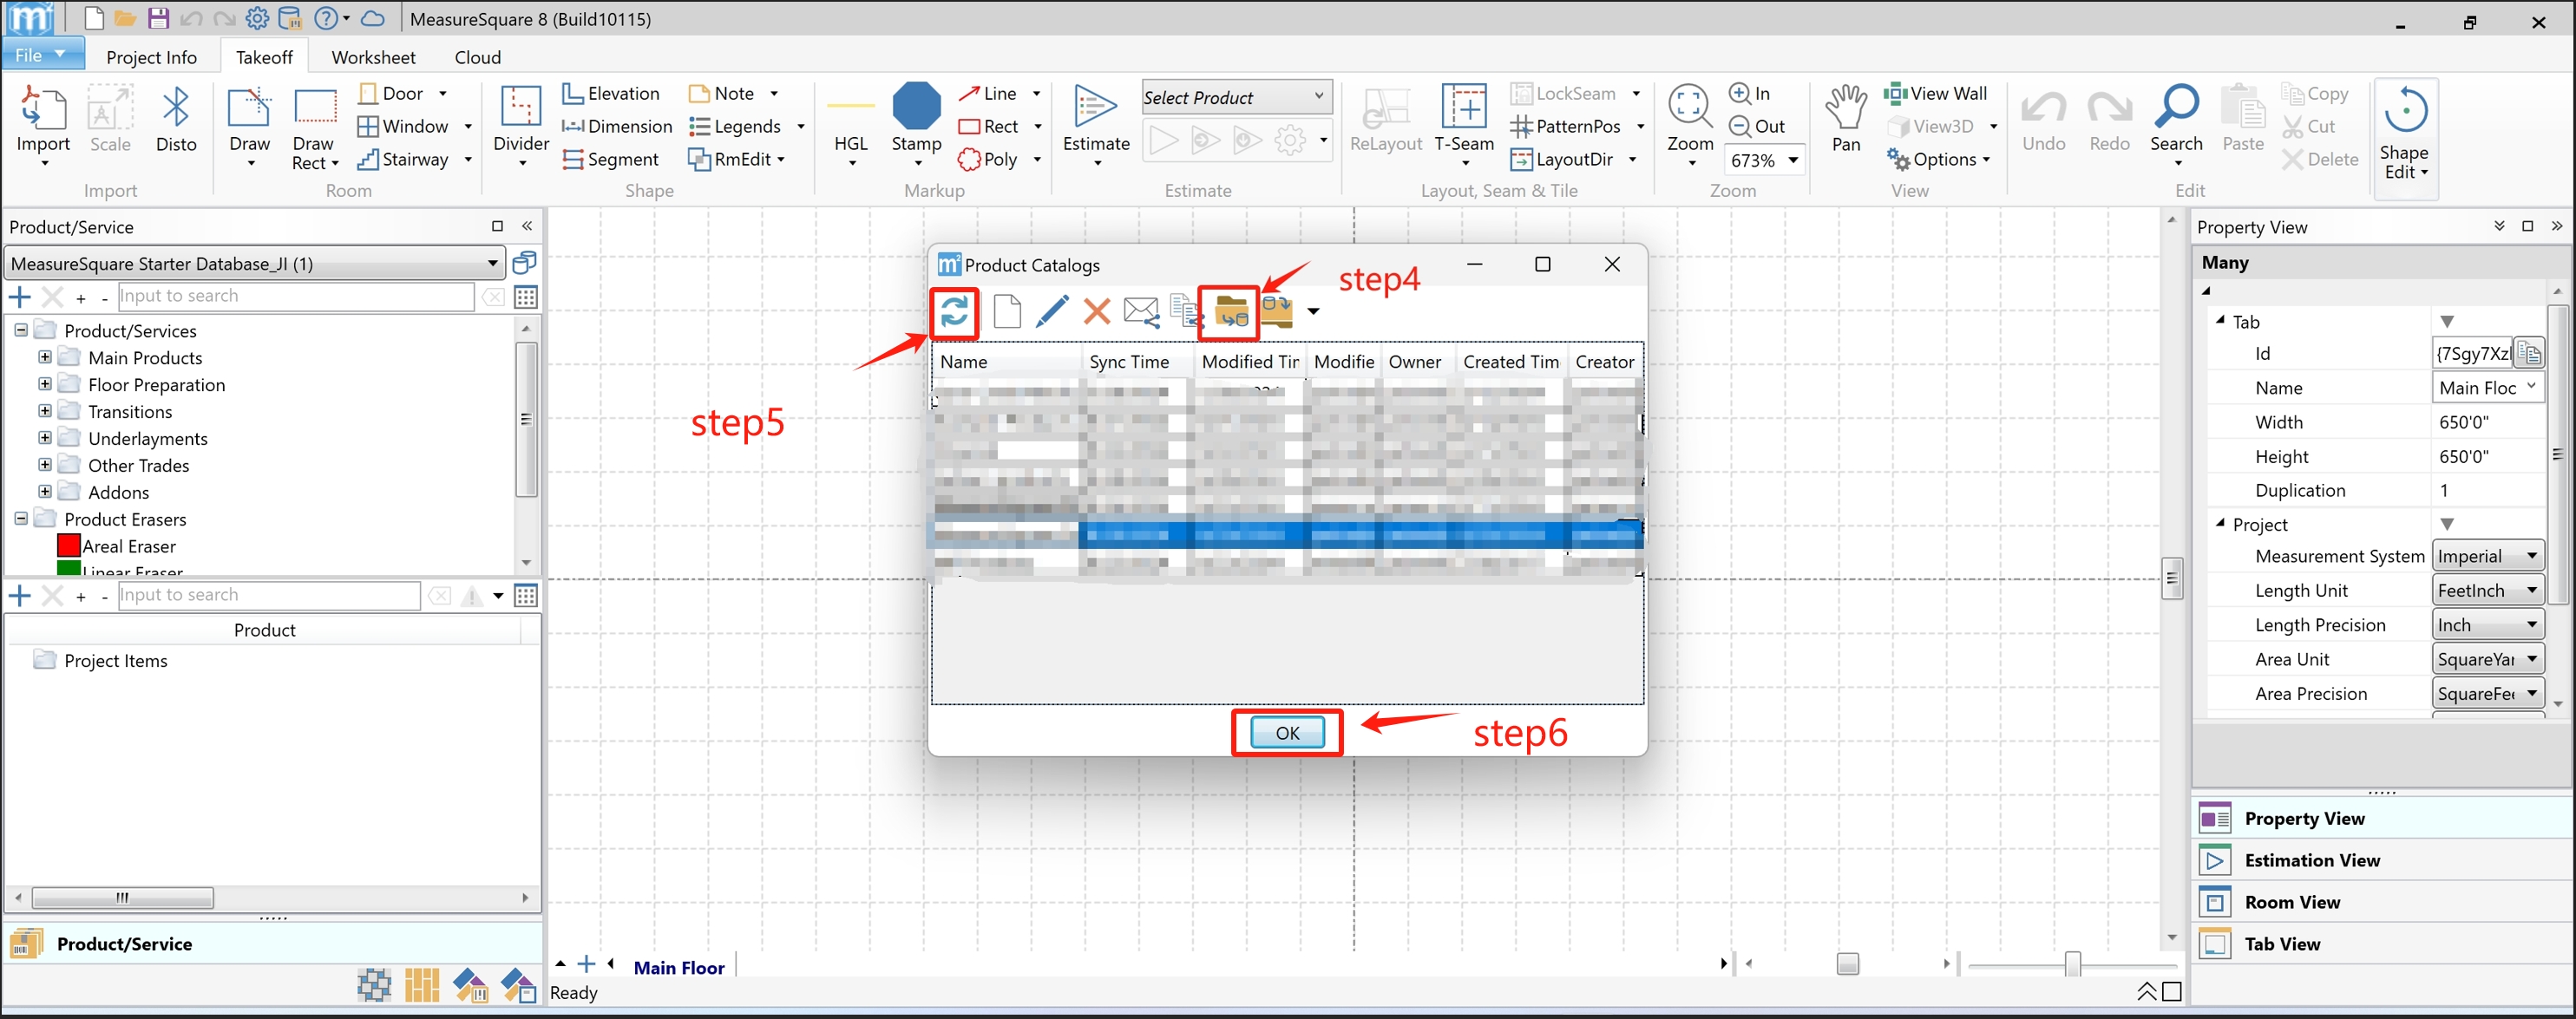The width and height of the screenshot is (2576, 1019).
Task: Open the Project Info tab
Action: click(x=151, y=57)
